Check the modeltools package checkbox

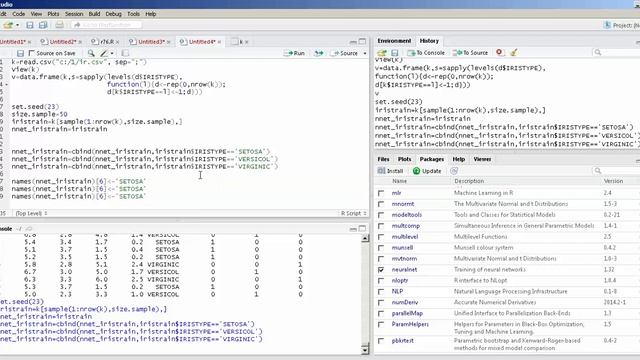(x=381, y=215)
